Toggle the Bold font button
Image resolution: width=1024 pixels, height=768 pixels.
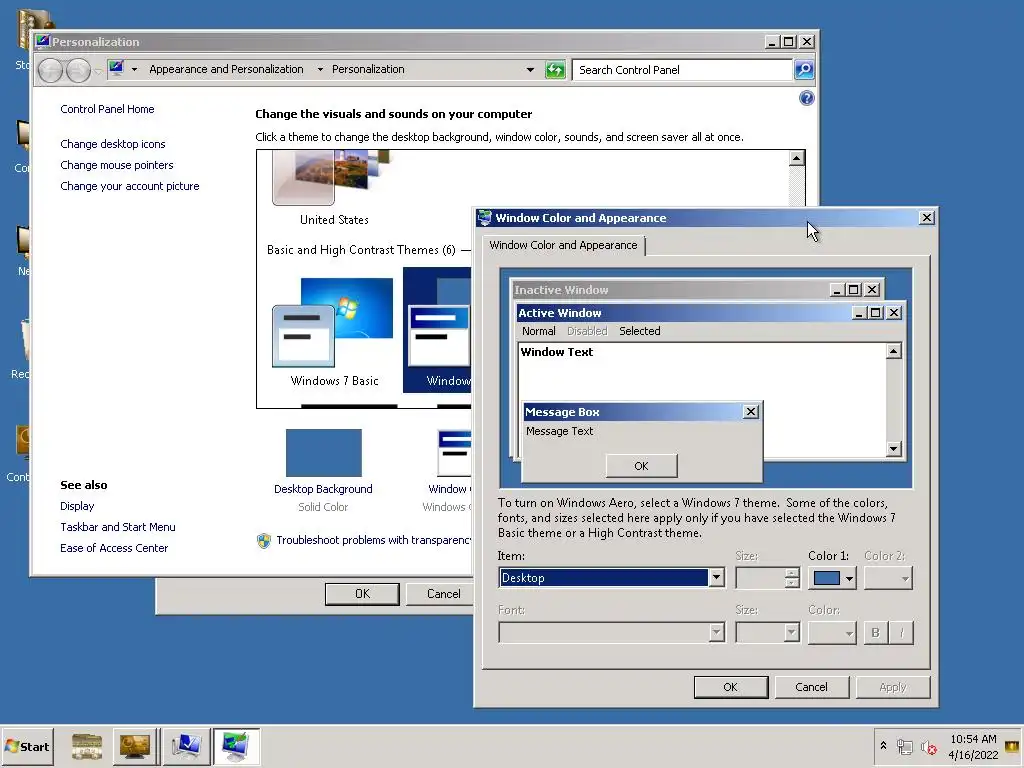pos(876,632)
